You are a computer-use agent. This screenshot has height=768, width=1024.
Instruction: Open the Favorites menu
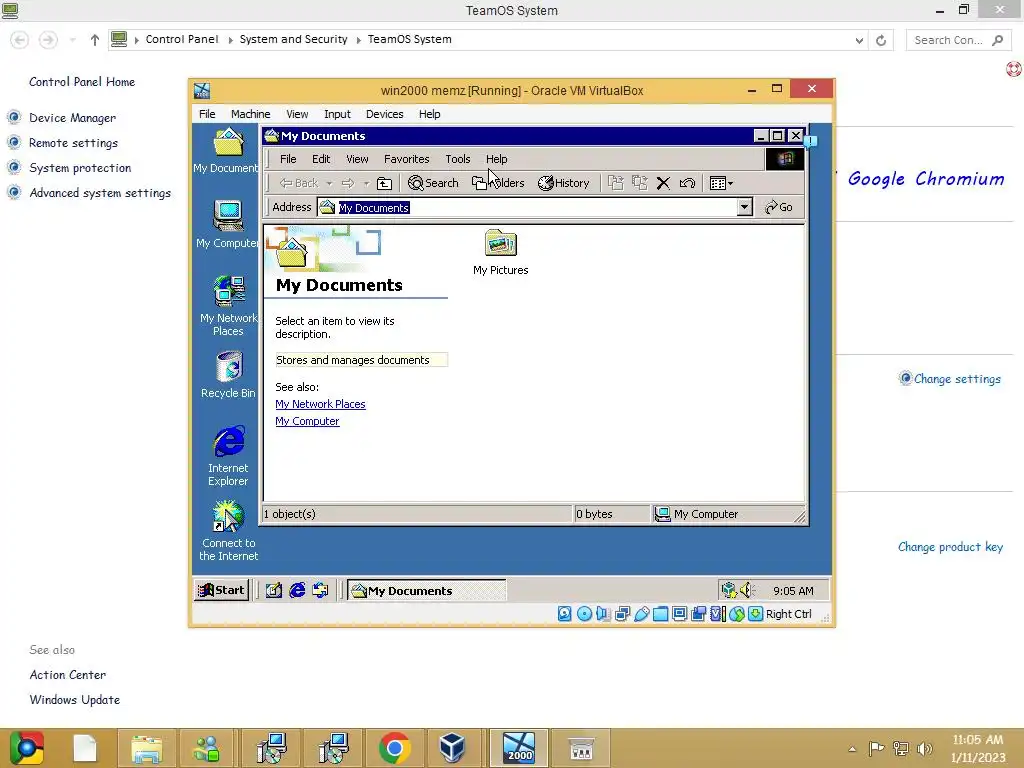point(406,159)
